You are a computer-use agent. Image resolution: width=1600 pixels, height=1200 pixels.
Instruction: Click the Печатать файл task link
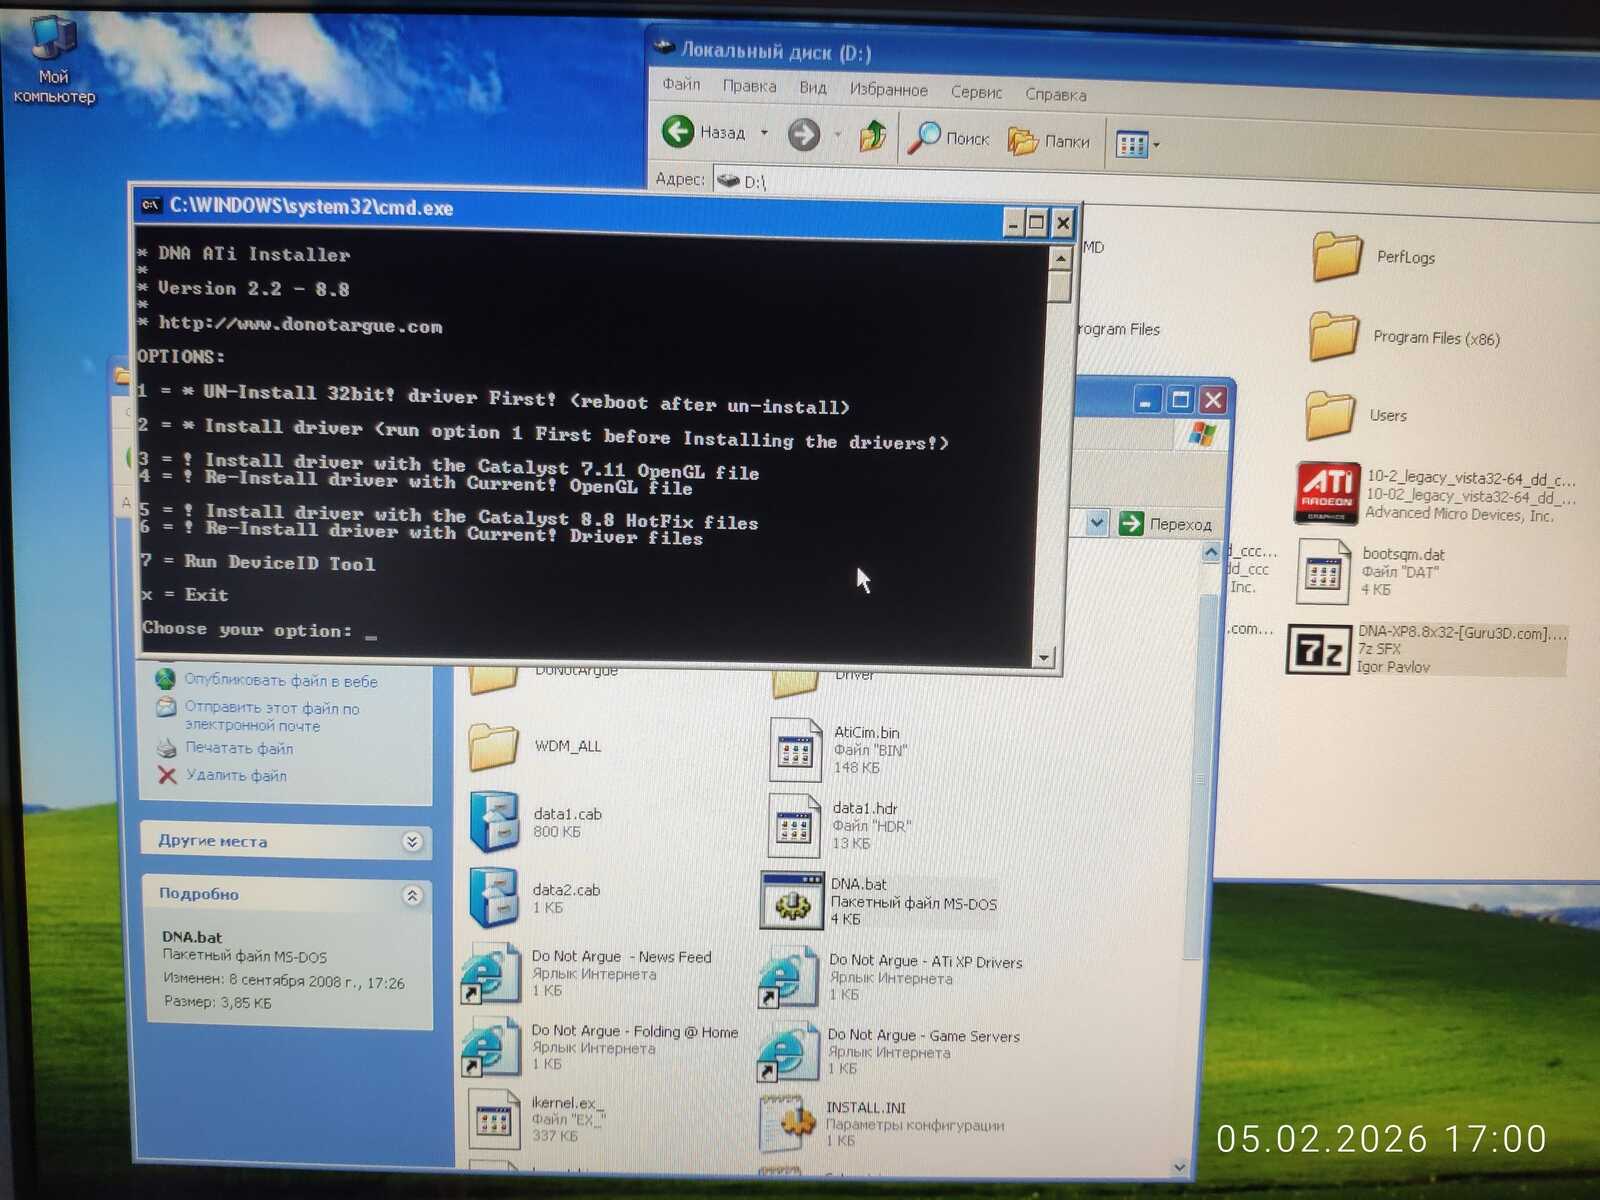(x=239, y=748)
